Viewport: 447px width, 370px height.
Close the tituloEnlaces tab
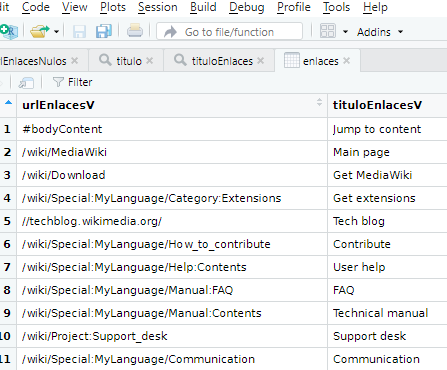[261, 60]
